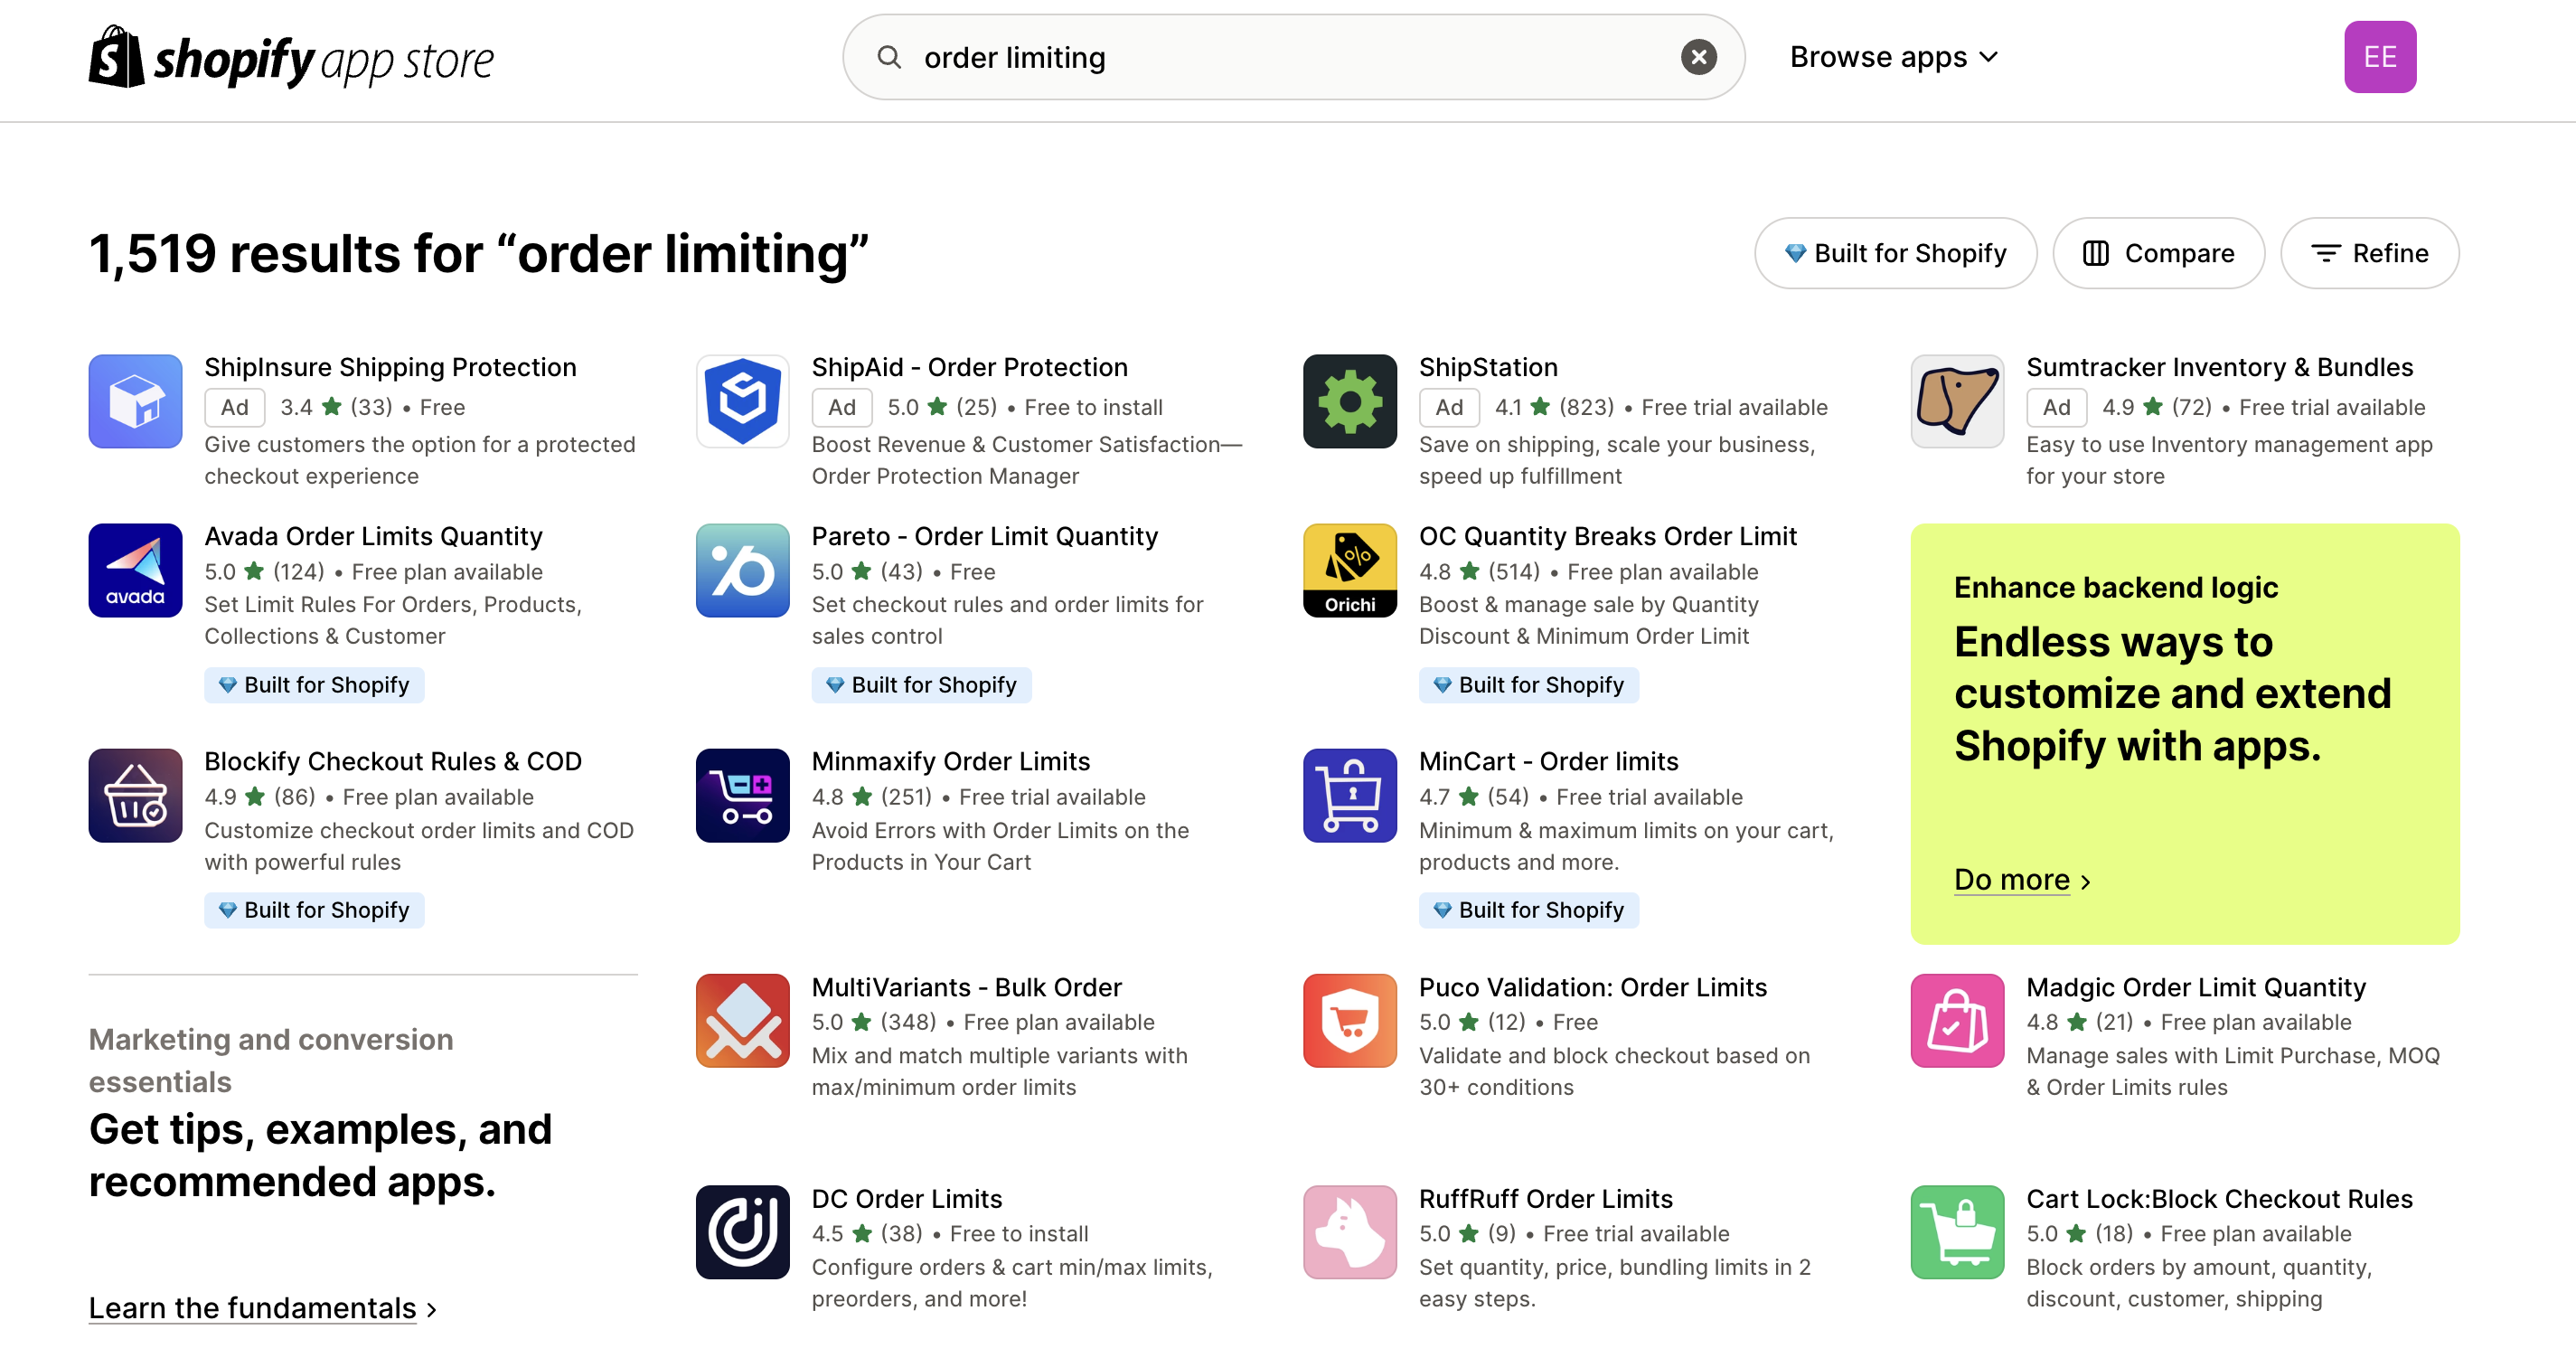Screen dimensions: 2576x1358
Task: Filter results by Built for Shopify
Action: pyautogui.click(x=1895, y=253)
